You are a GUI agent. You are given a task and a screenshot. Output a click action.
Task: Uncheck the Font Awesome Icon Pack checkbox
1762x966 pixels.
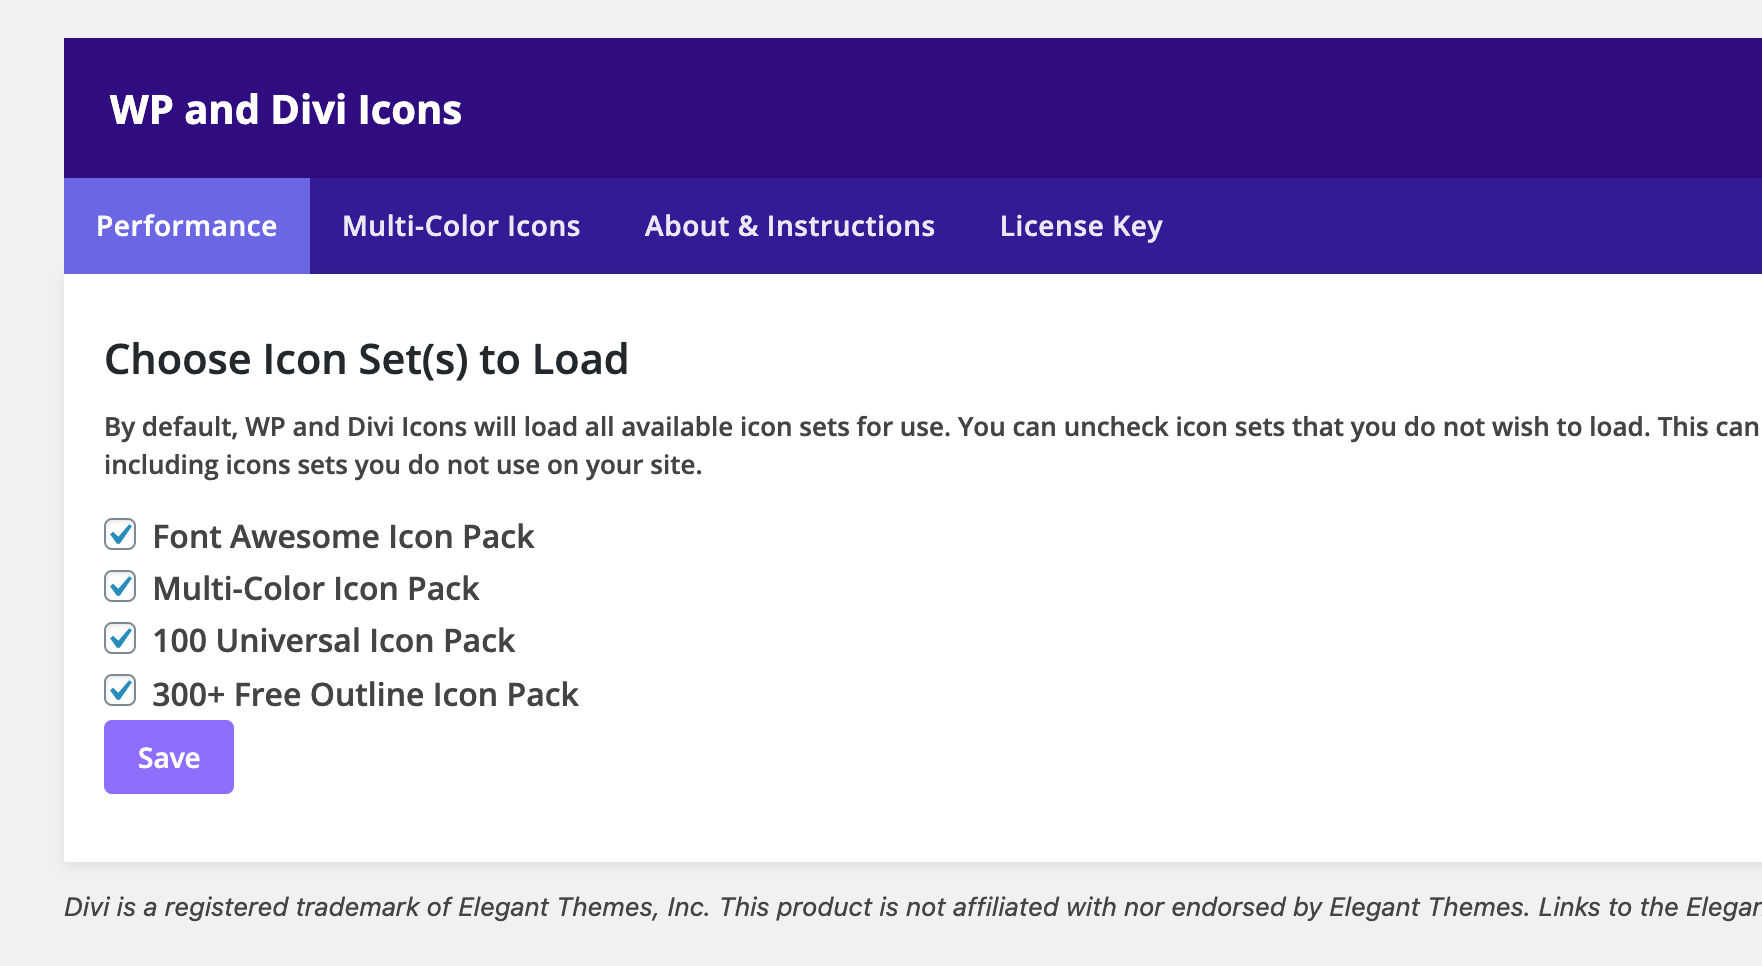tap(120, 534)
